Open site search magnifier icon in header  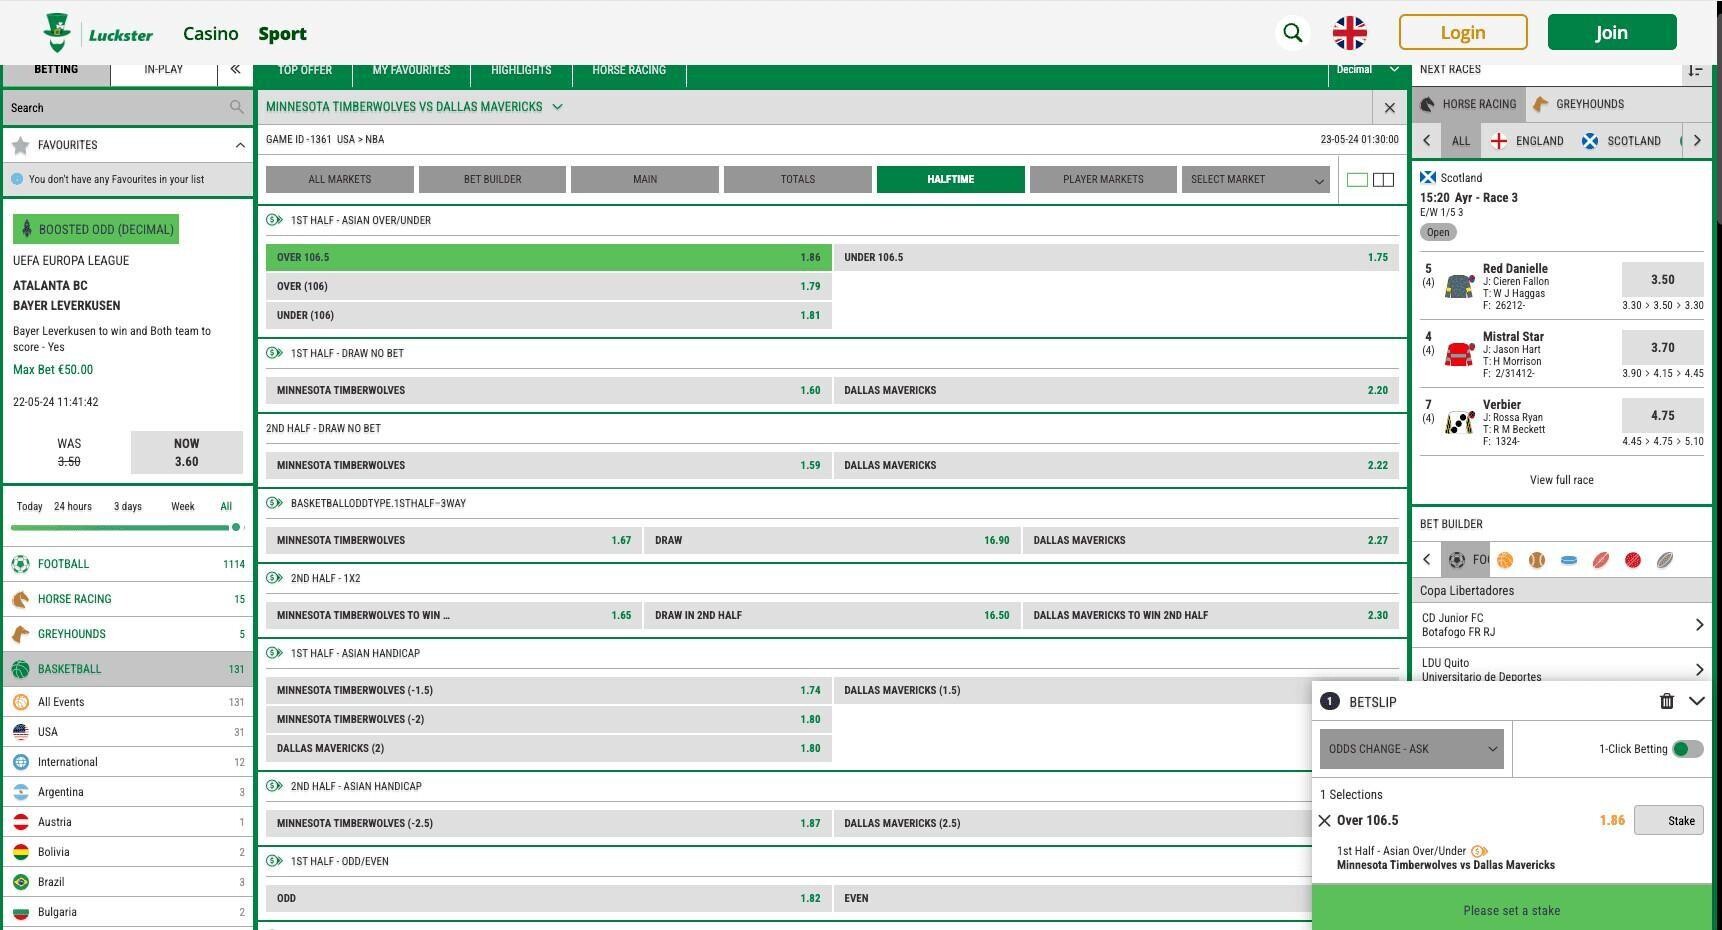[x=1292, y=33]
